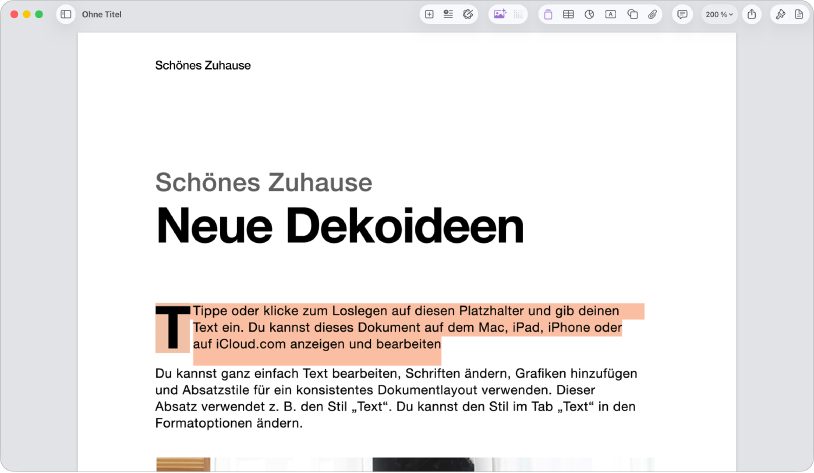
Task: Click the purple jar-shaped icon in toolbar
Action: (x=548, y=15)
